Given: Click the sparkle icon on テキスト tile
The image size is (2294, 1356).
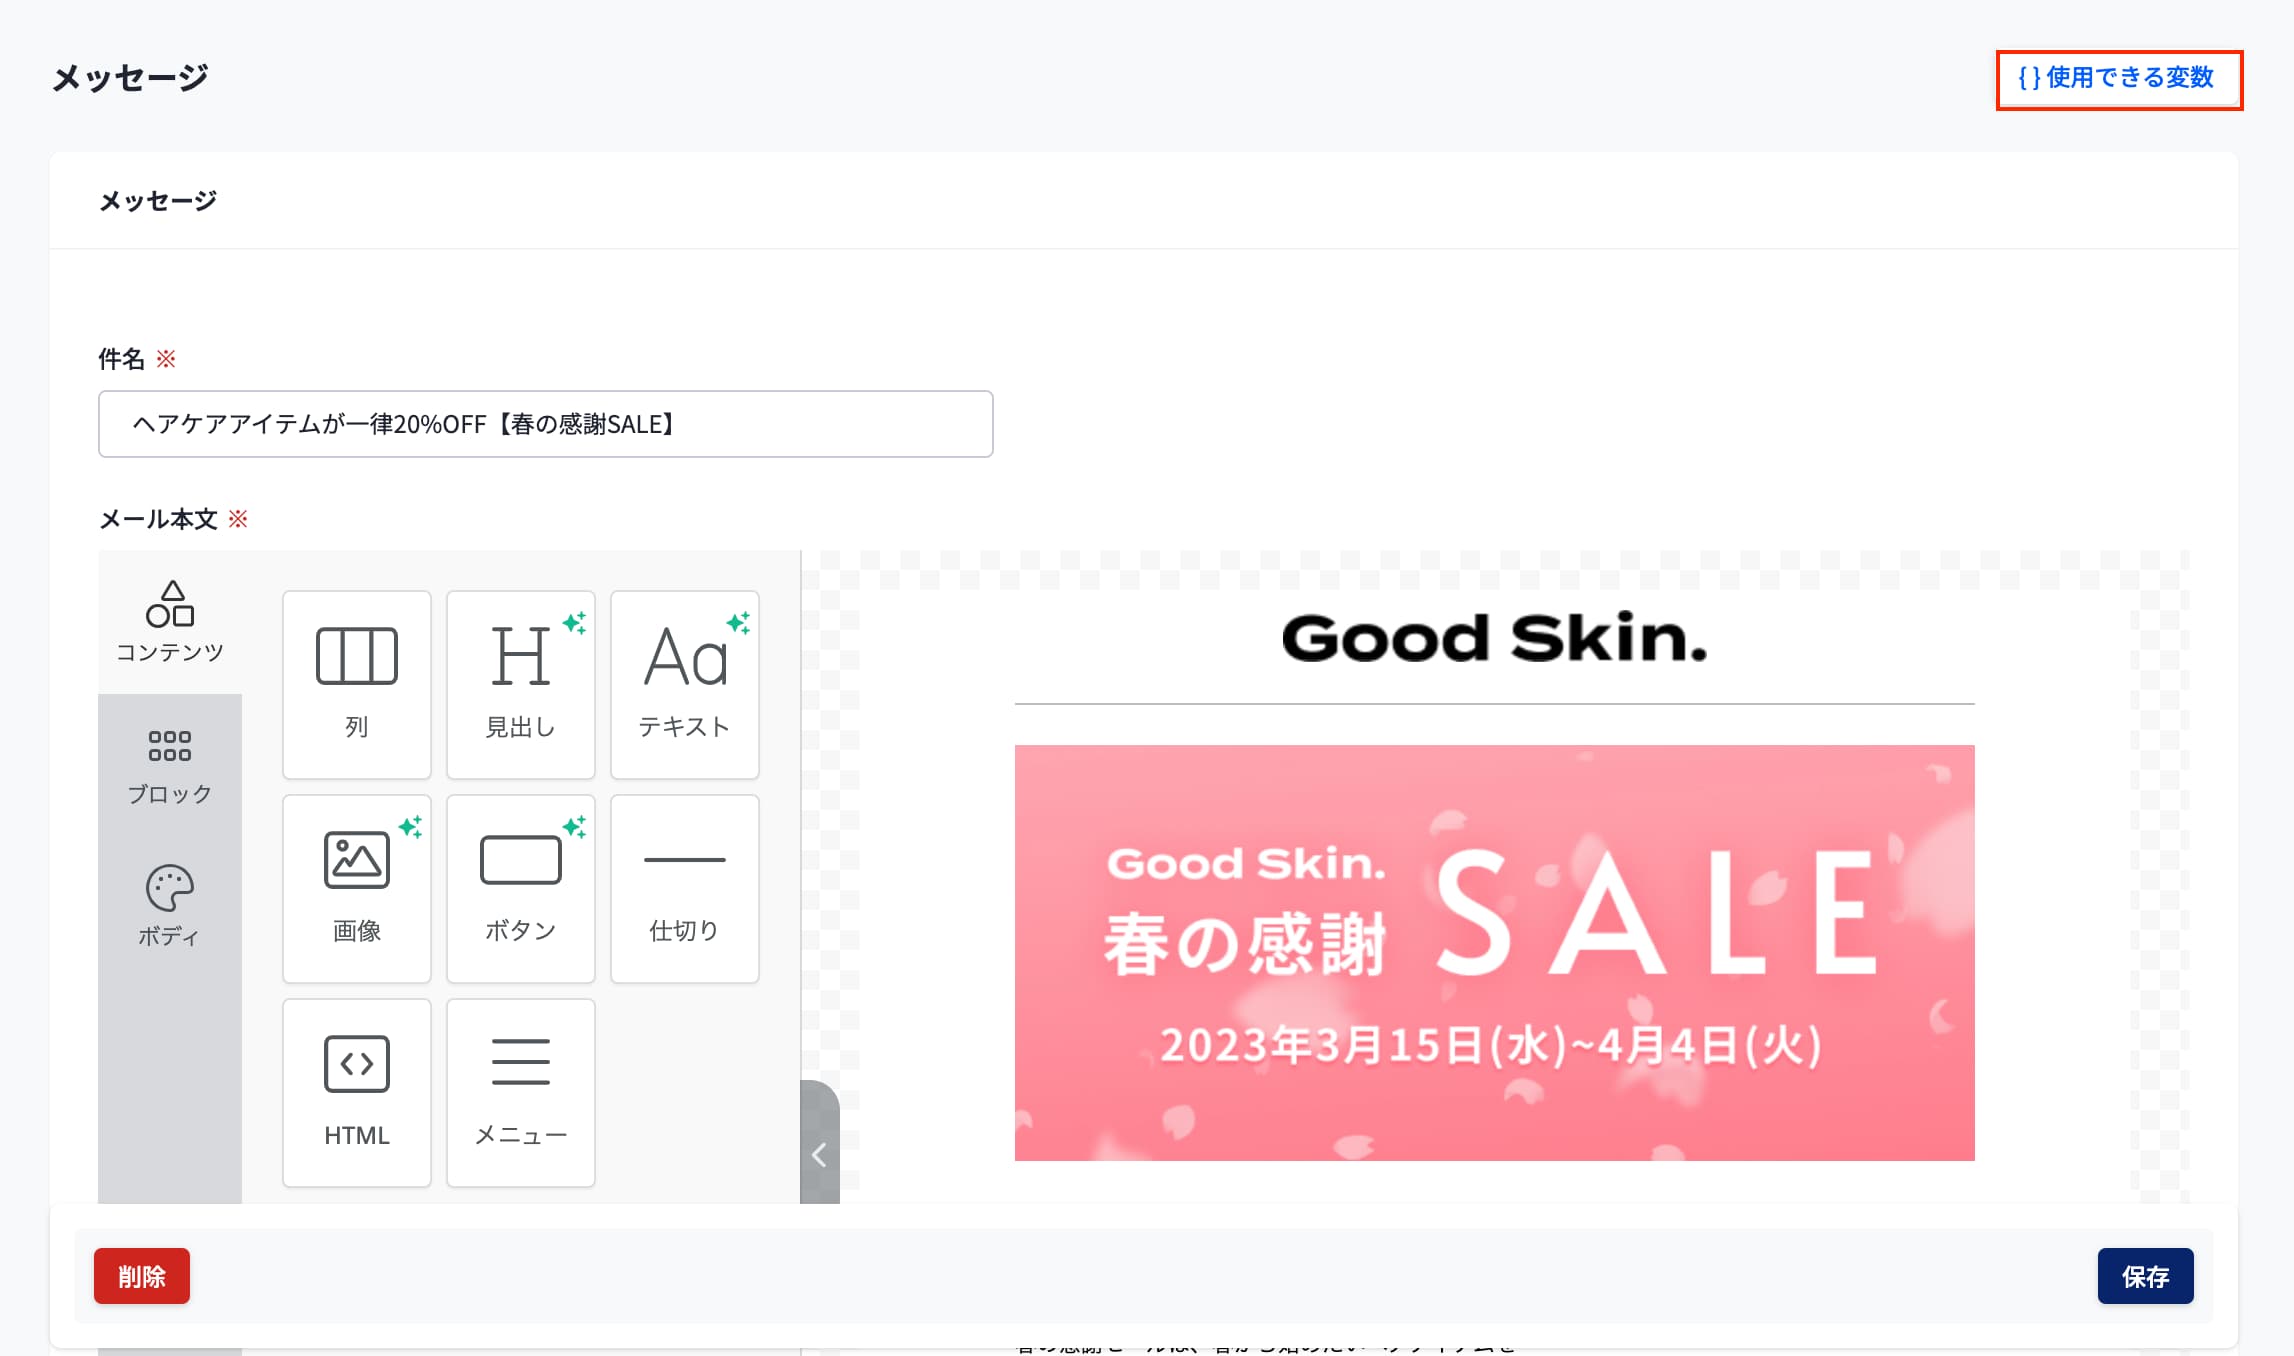Looking at the screenshot, I should 738,623.
